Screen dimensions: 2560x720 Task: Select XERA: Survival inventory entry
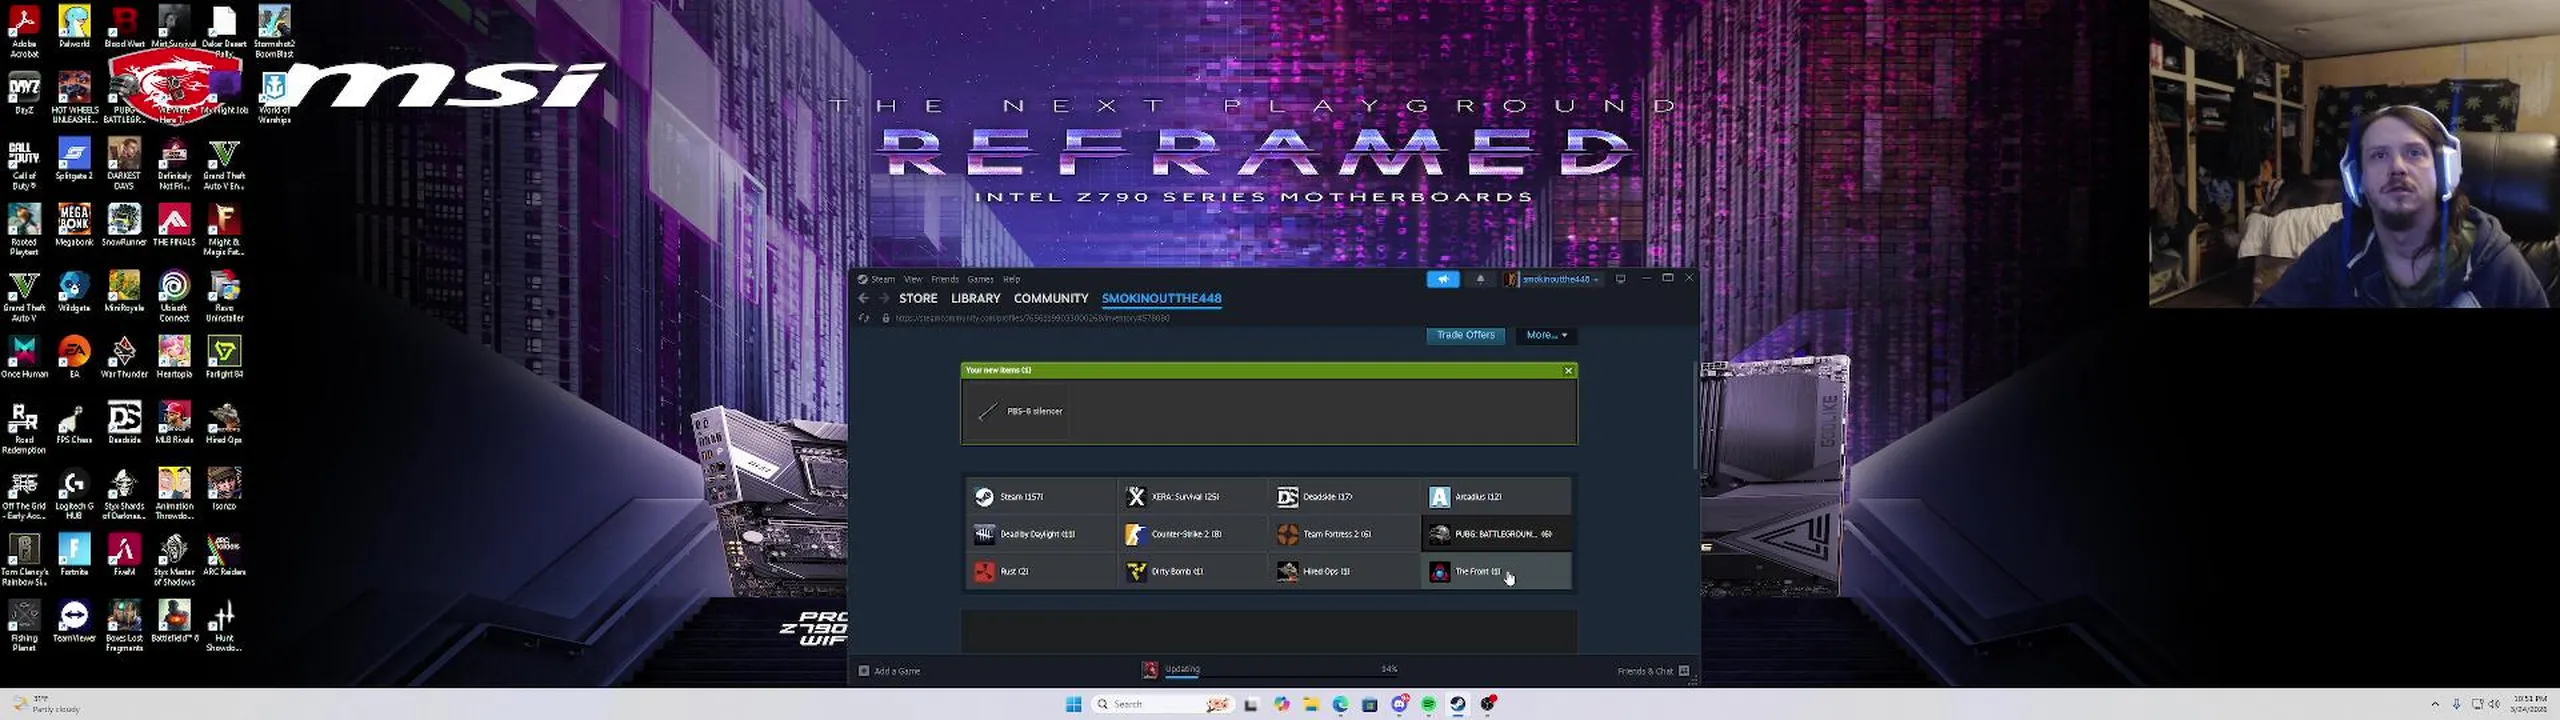click(1192, 496)
